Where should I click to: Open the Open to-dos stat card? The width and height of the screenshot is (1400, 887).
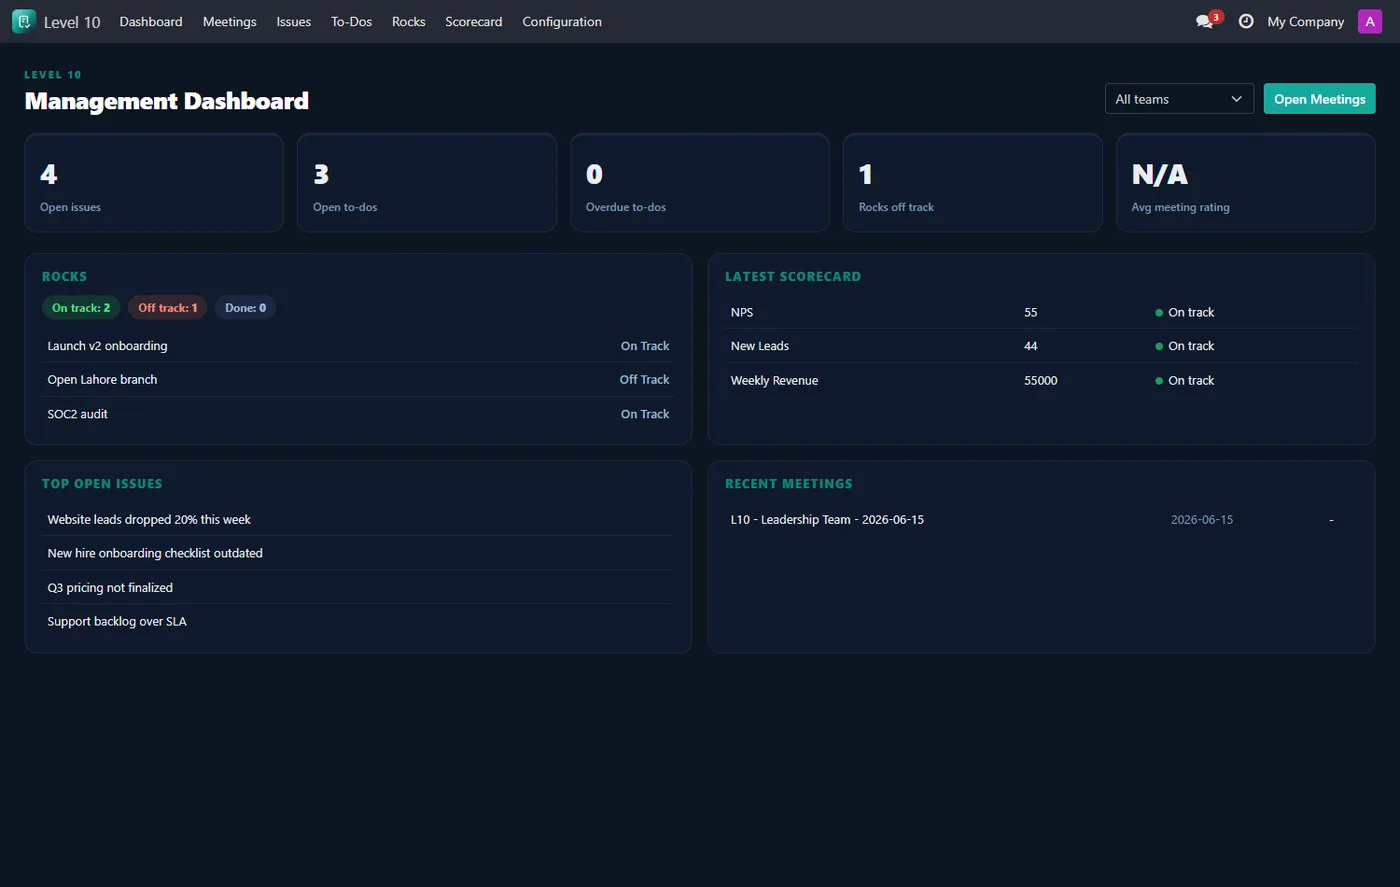point(427,183)
